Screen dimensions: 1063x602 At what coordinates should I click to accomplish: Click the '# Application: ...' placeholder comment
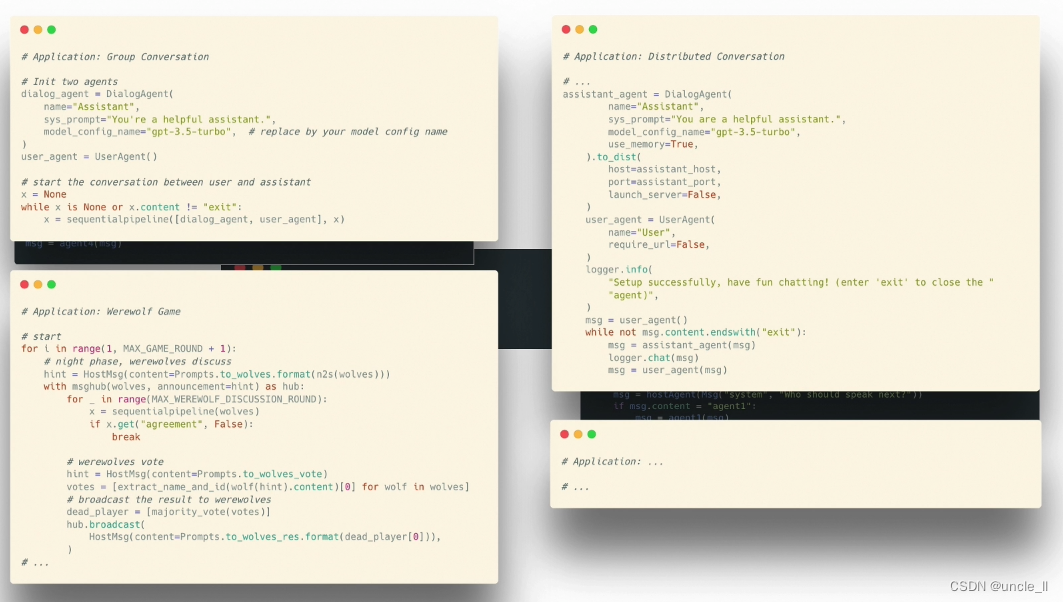click(x=612, y=462)
